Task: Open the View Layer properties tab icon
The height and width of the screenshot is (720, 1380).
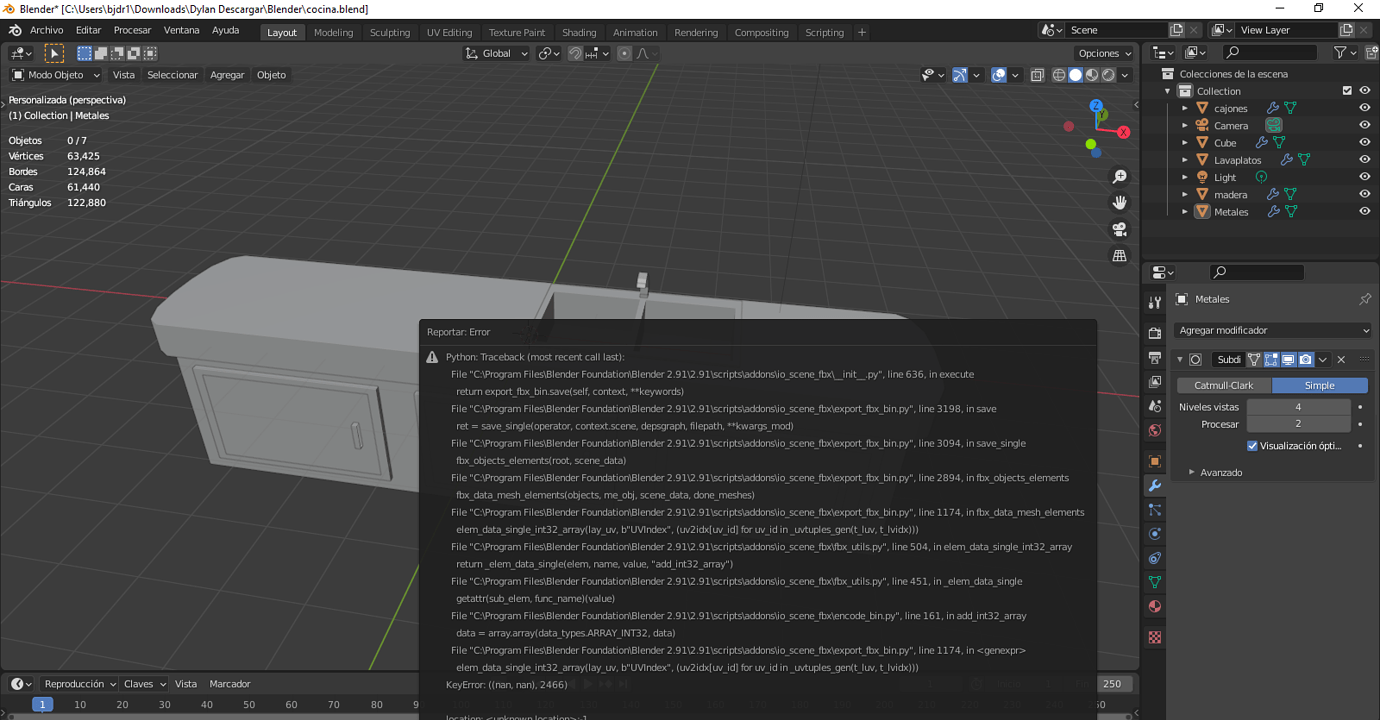Action: 1155,382
